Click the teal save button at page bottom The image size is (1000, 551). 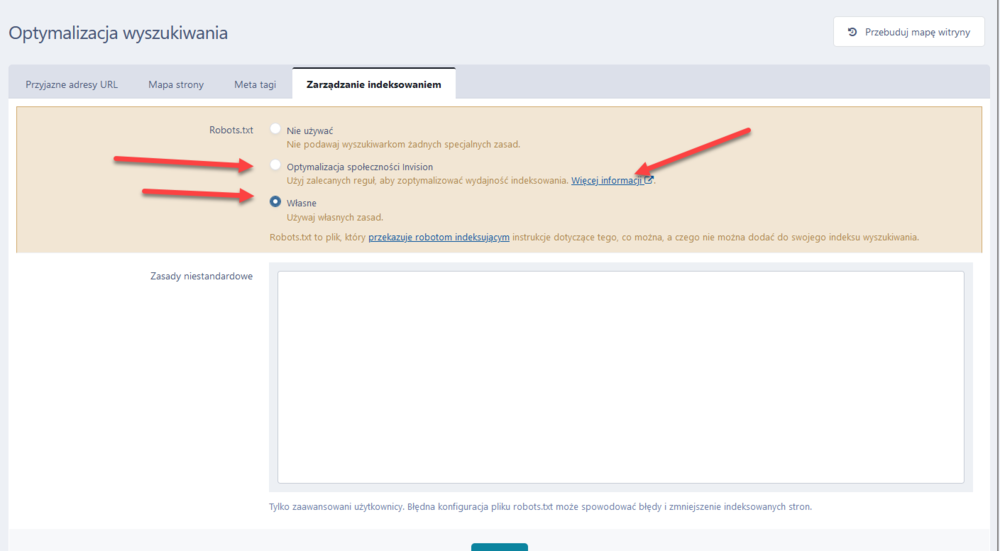[x=499, y=546]
